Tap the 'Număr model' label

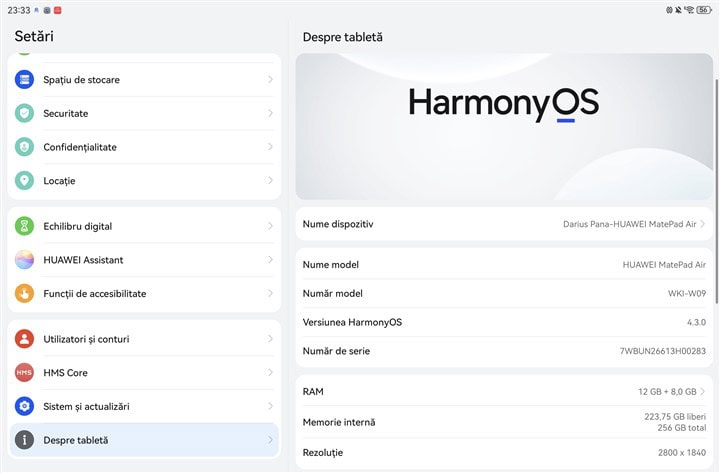[332, 293]
